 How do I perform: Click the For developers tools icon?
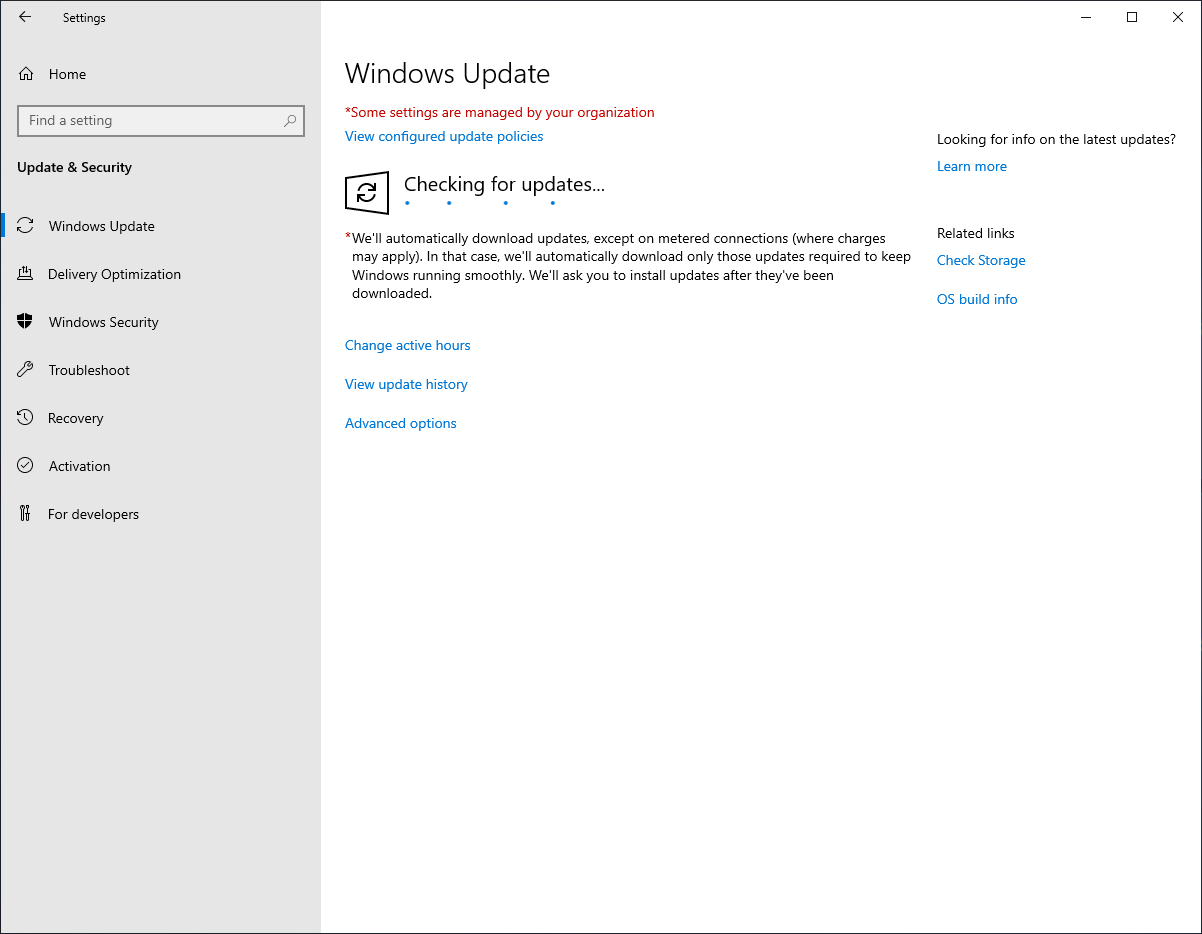[26, 514]
